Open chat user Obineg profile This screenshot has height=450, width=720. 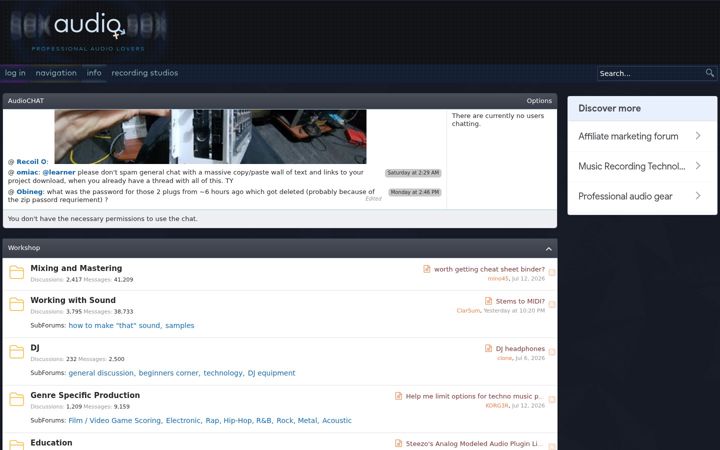(29, 191)
